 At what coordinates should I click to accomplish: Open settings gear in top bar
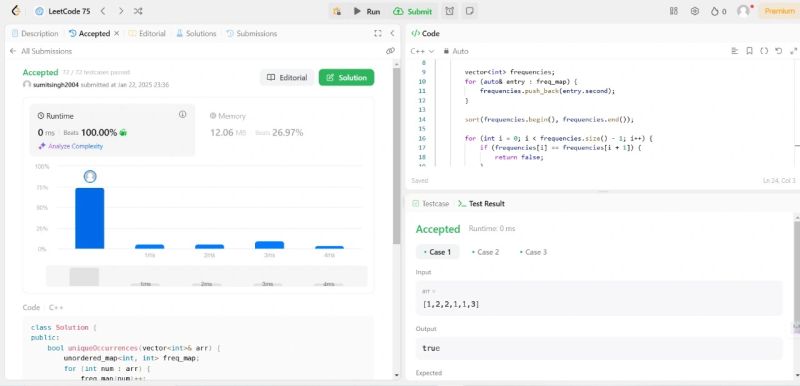point(694,11)
